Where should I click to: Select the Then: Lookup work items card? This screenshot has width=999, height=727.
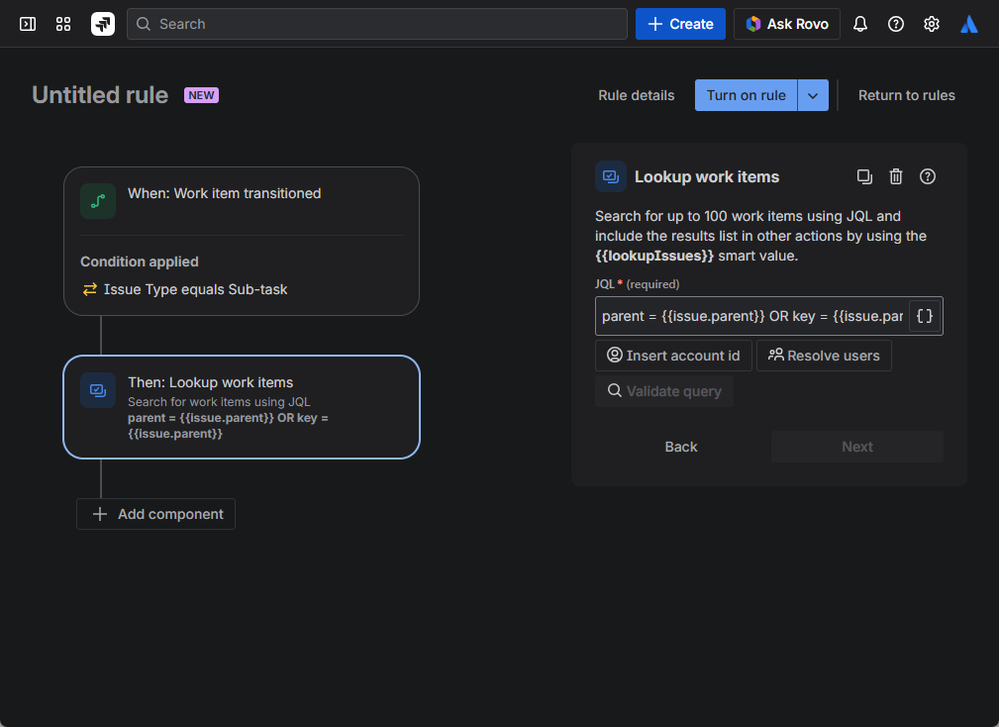241,407
